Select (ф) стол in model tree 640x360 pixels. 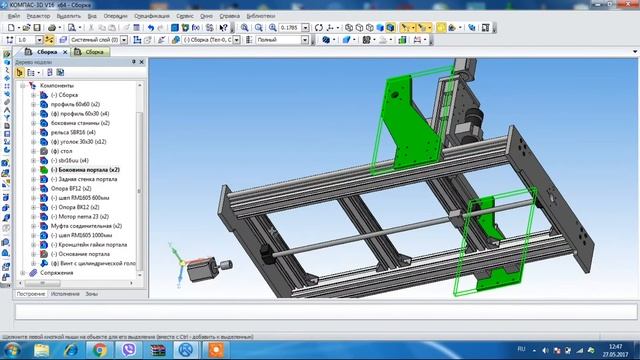coord(62,151)
